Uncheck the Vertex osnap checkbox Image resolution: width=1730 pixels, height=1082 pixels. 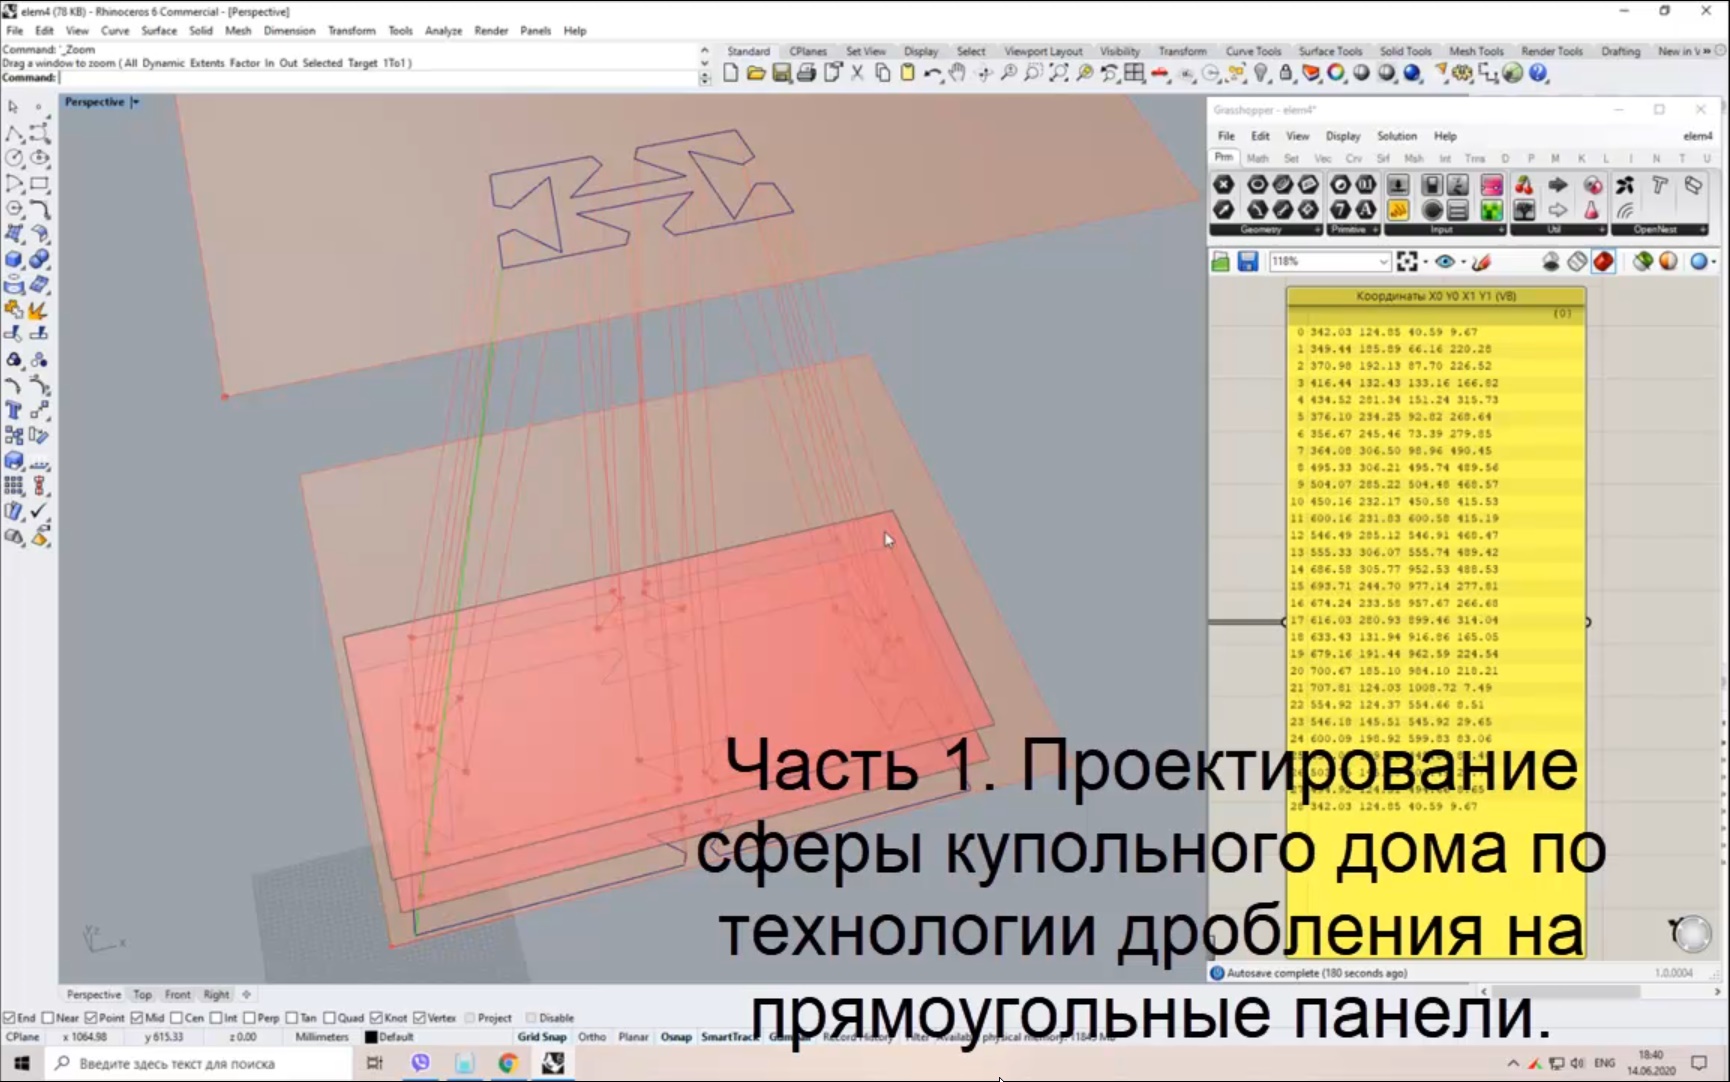419,1018
